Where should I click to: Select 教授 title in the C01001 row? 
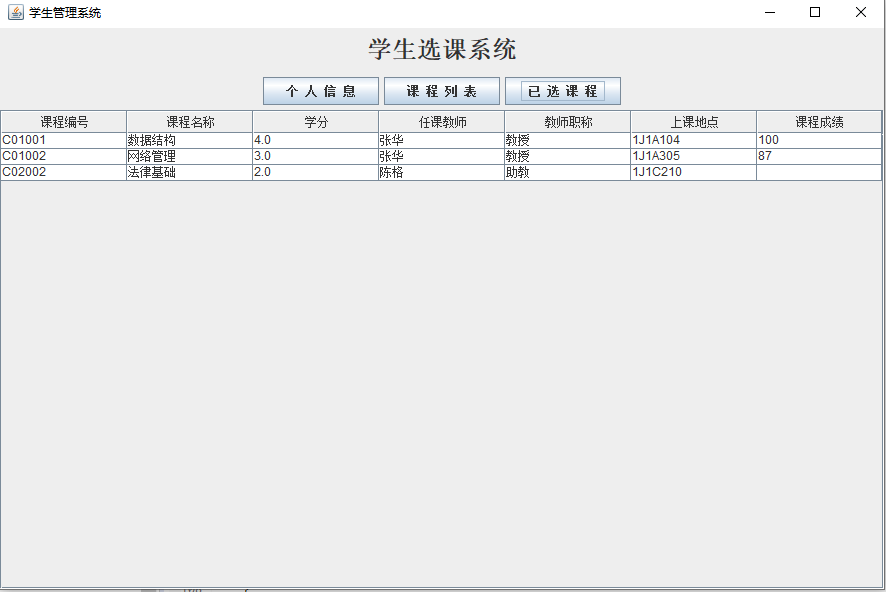(568, 140)
